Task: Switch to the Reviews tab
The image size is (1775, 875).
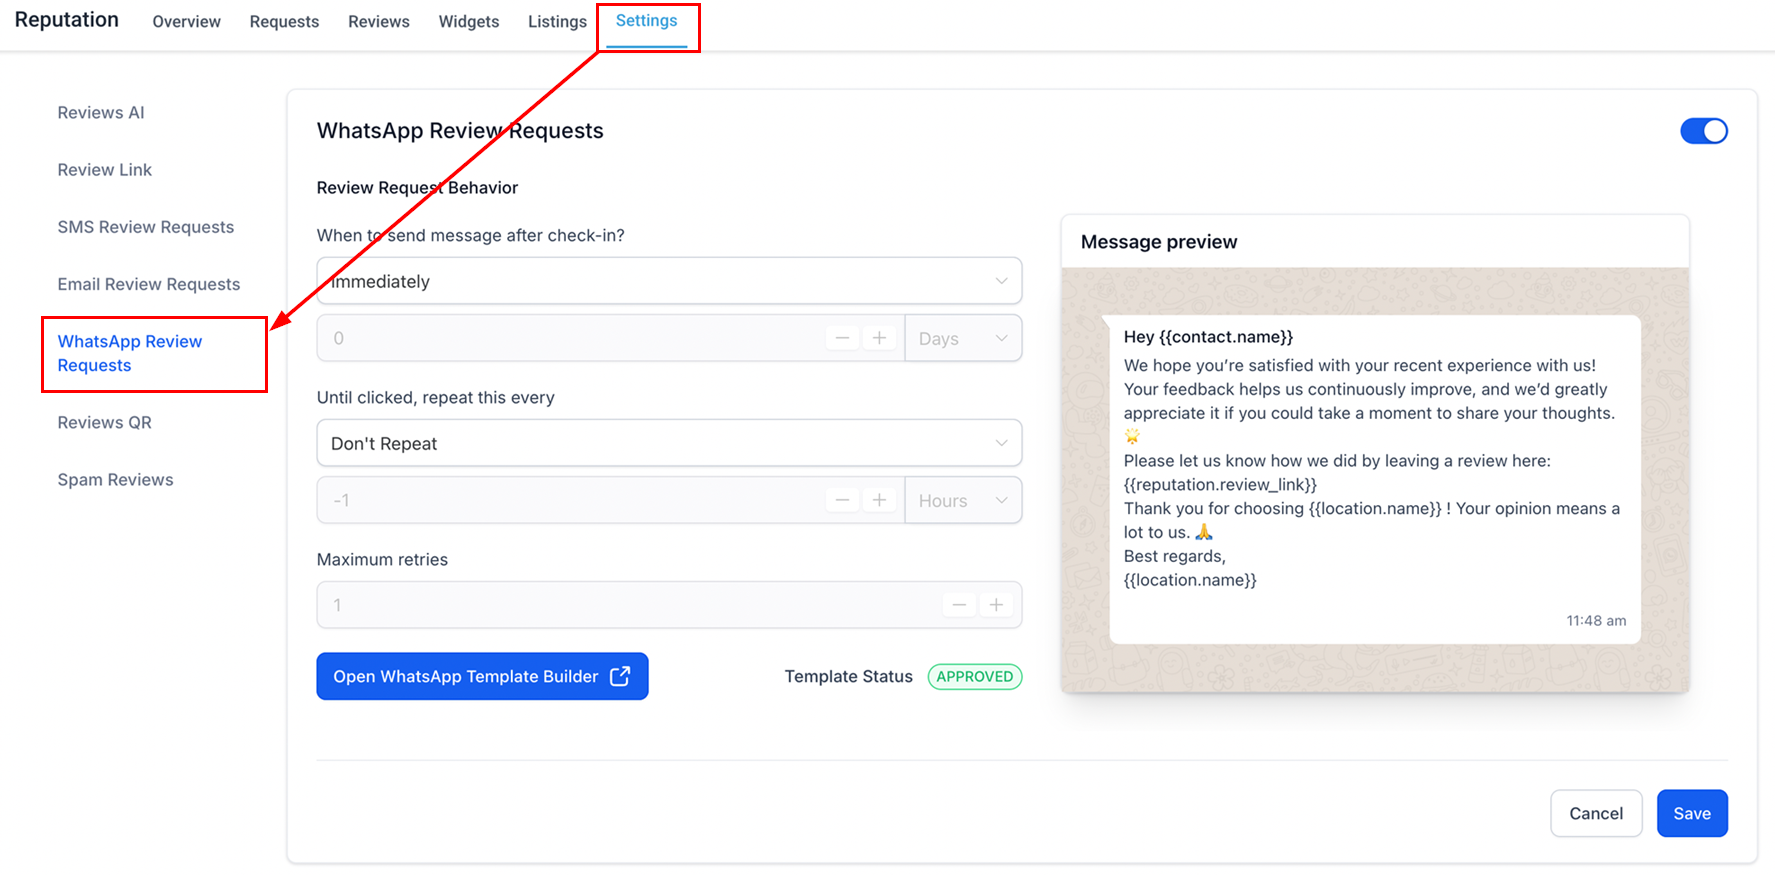Action: click(x=378, y=22)
